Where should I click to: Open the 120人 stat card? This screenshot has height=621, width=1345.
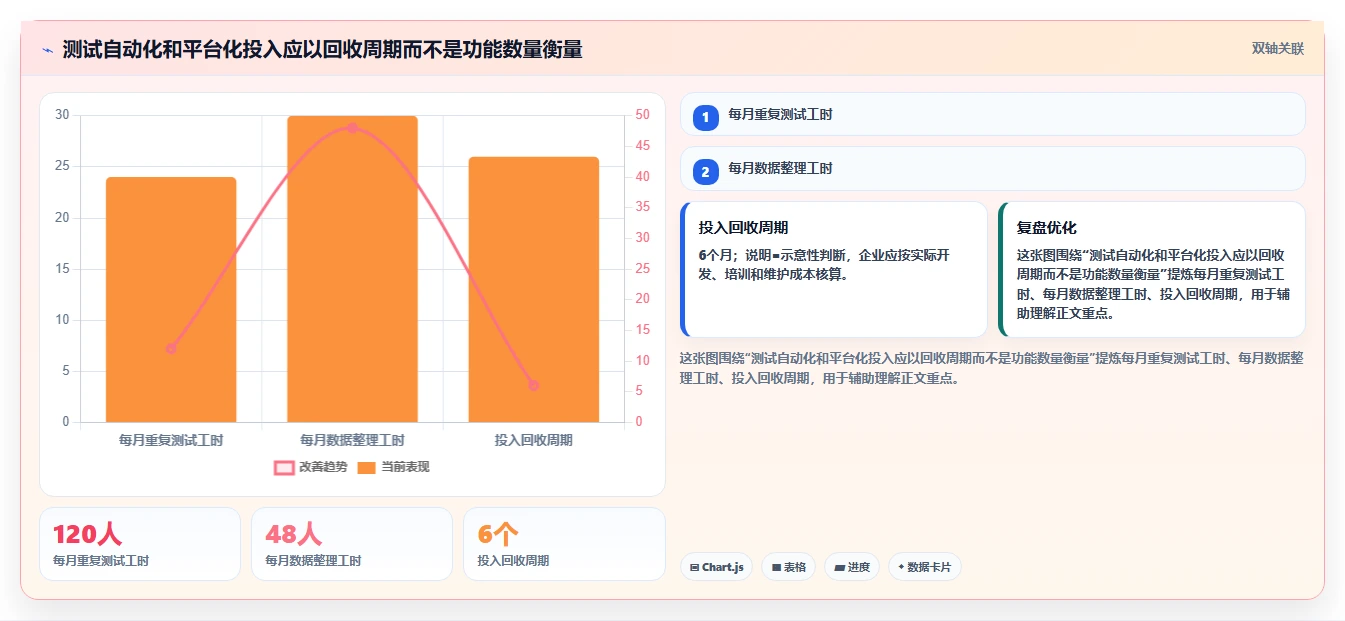[x=140, y=544]
